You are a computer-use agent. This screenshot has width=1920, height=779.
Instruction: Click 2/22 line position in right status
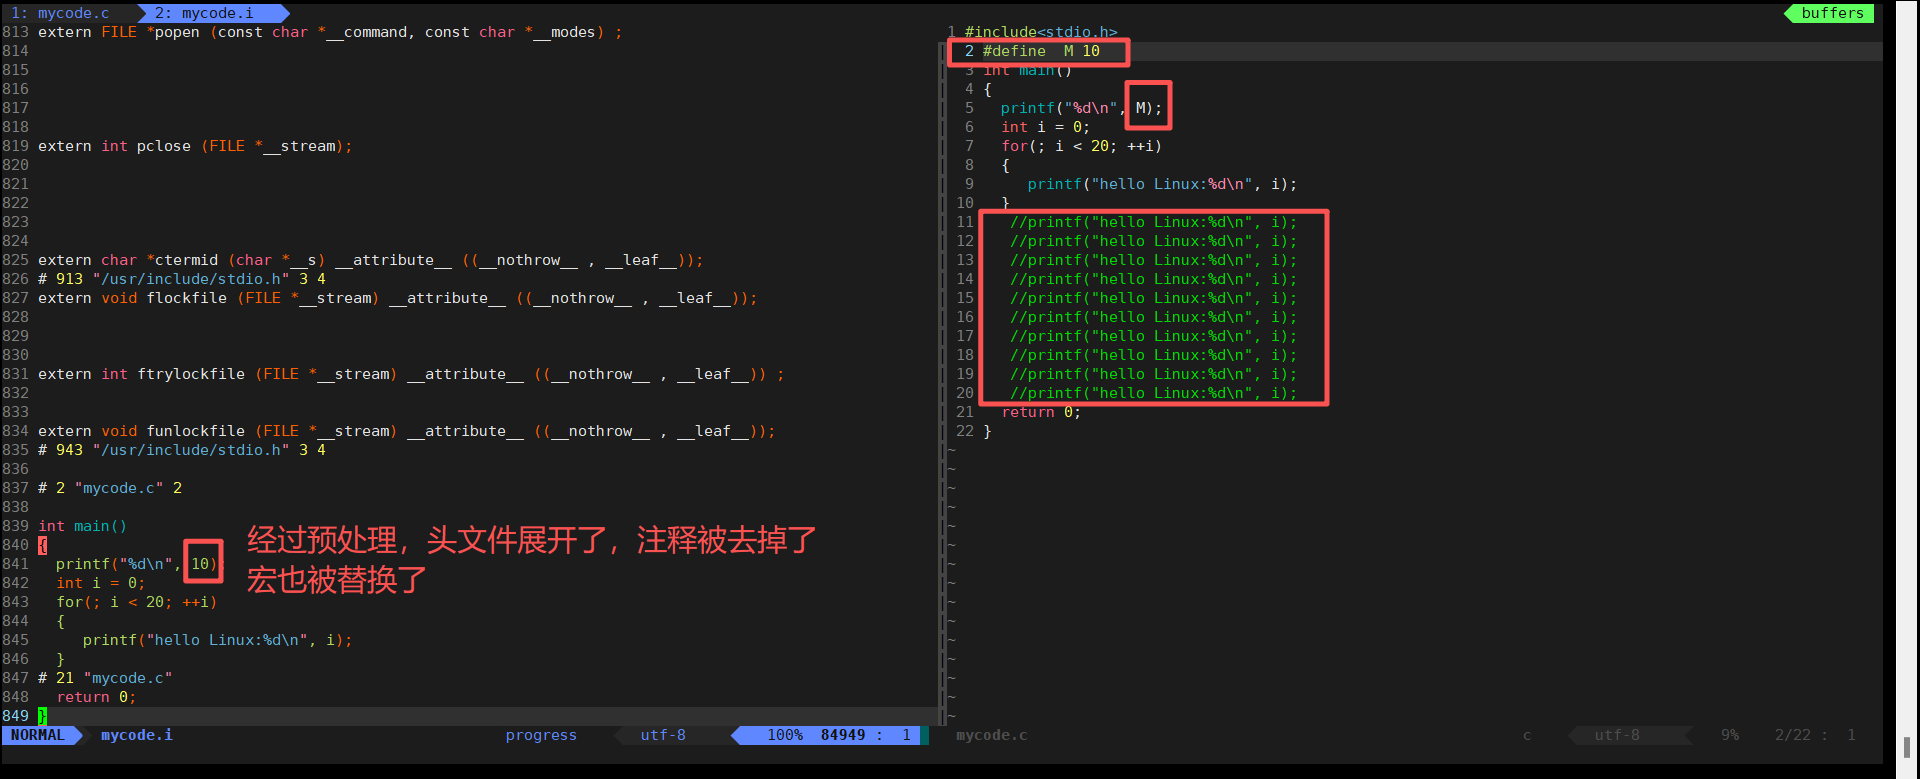1793,735
